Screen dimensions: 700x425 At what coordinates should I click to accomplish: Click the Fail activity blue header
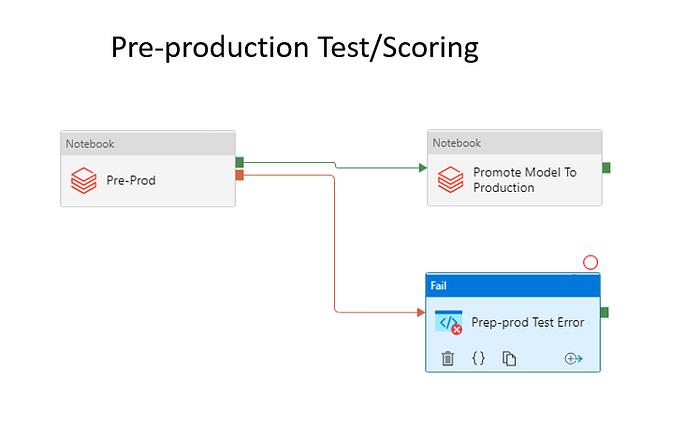[513, 285]
